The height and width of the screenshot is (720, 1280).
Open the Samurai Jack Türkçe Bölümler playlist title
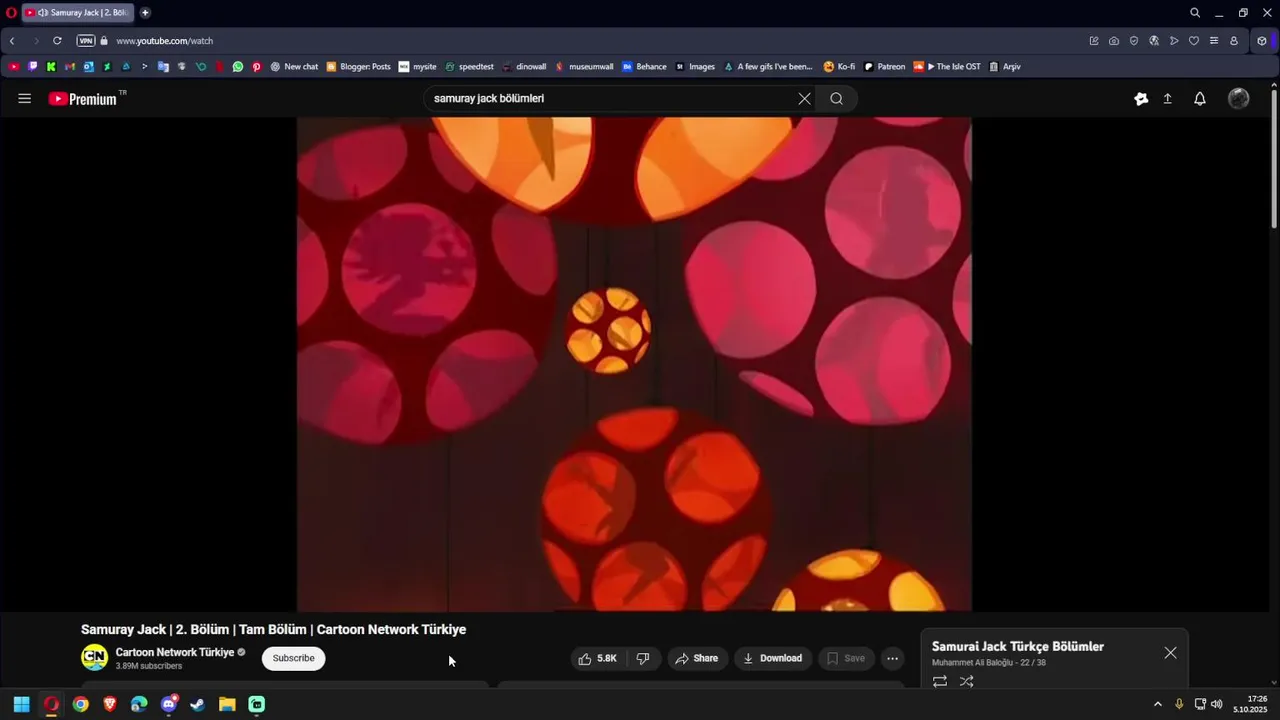point(1018,647)
